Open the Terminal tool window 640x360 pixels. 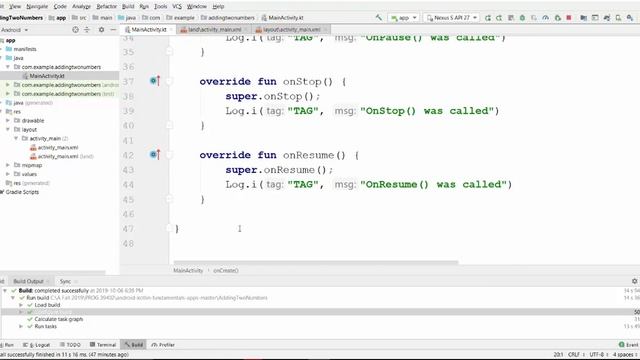click(103, 344)
